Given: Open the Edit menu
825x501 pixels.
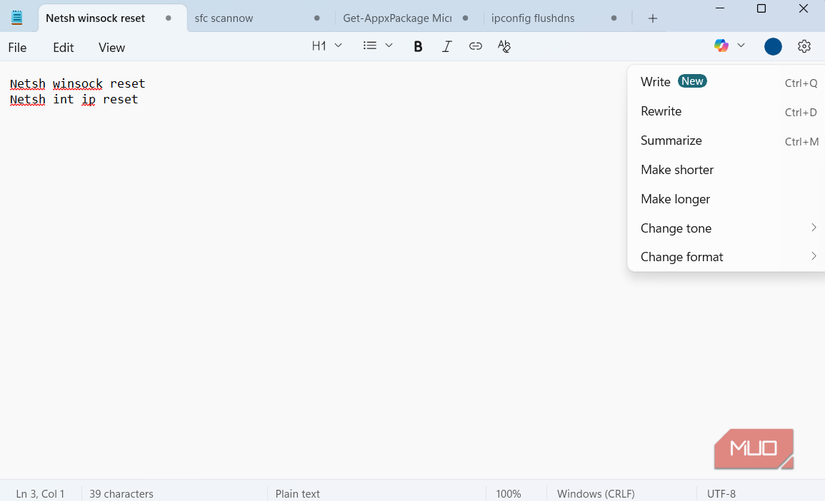Looking at the screenshot, I should pos(63,47).
